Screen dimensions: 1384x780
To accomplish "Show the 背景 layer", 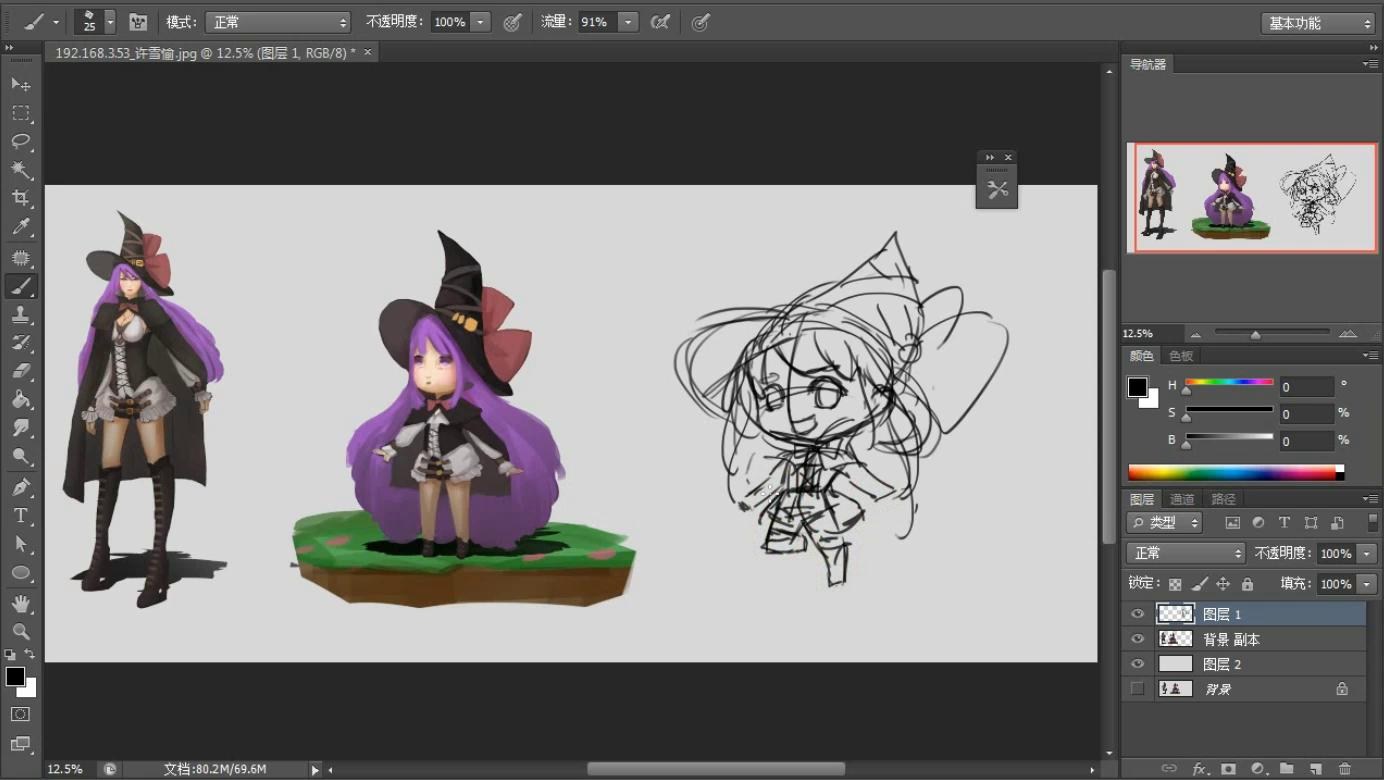I will [x=1137, y=689].
